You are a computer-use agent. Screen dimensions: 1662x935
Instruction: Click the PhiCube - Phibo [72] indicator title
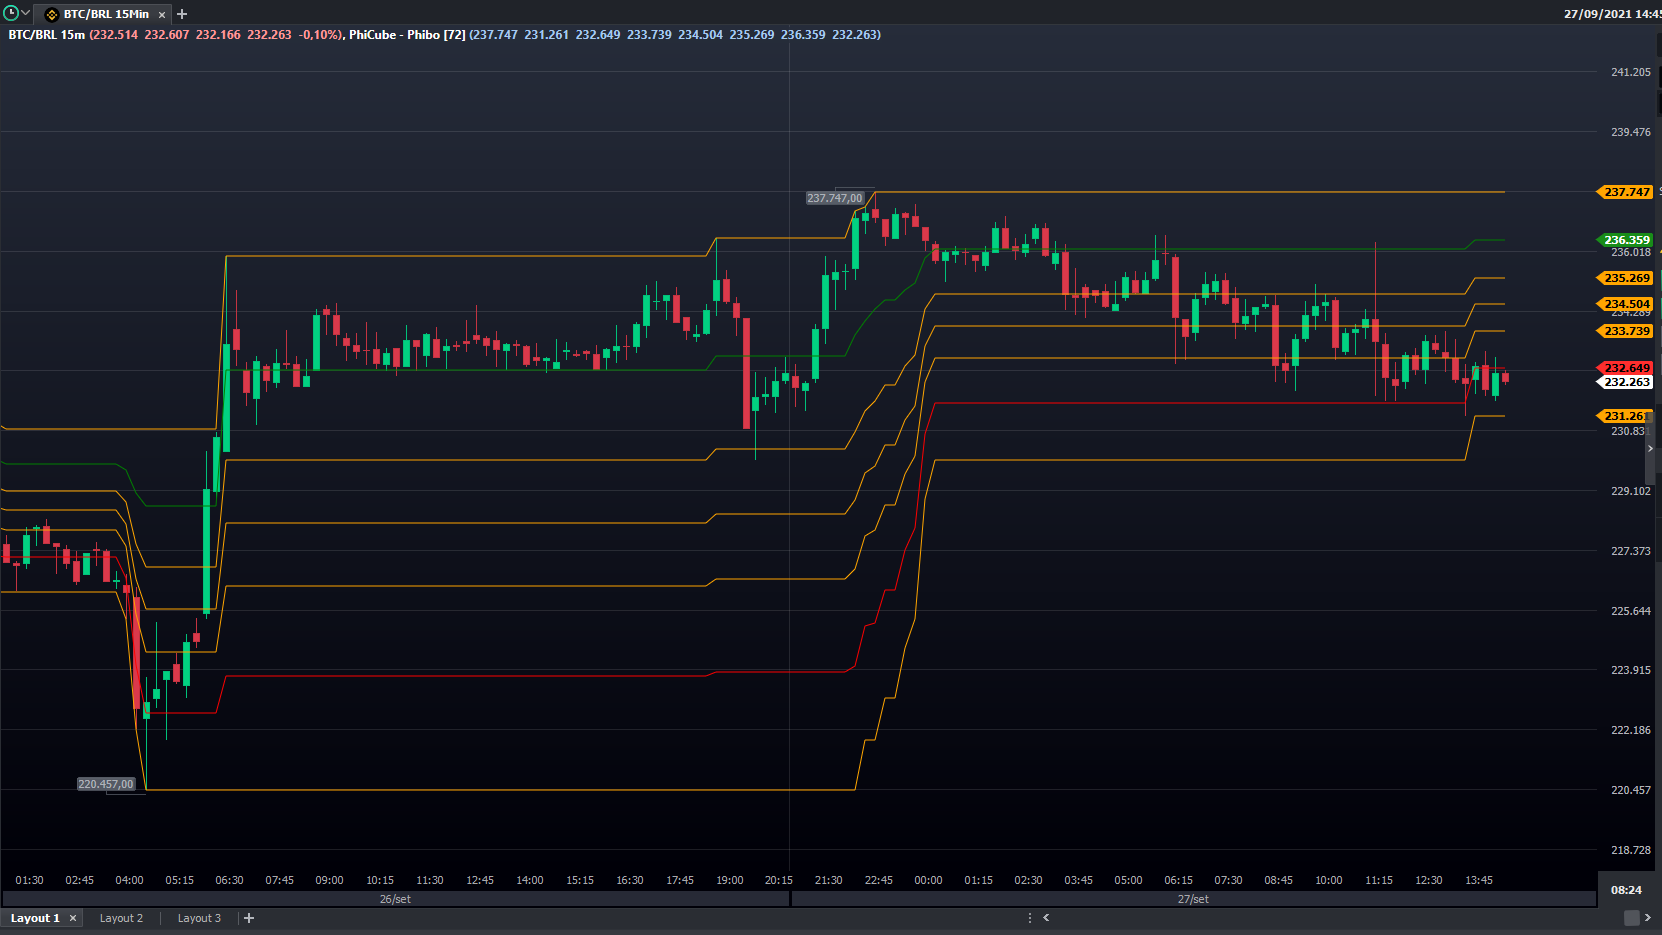[x=407, y=34]
